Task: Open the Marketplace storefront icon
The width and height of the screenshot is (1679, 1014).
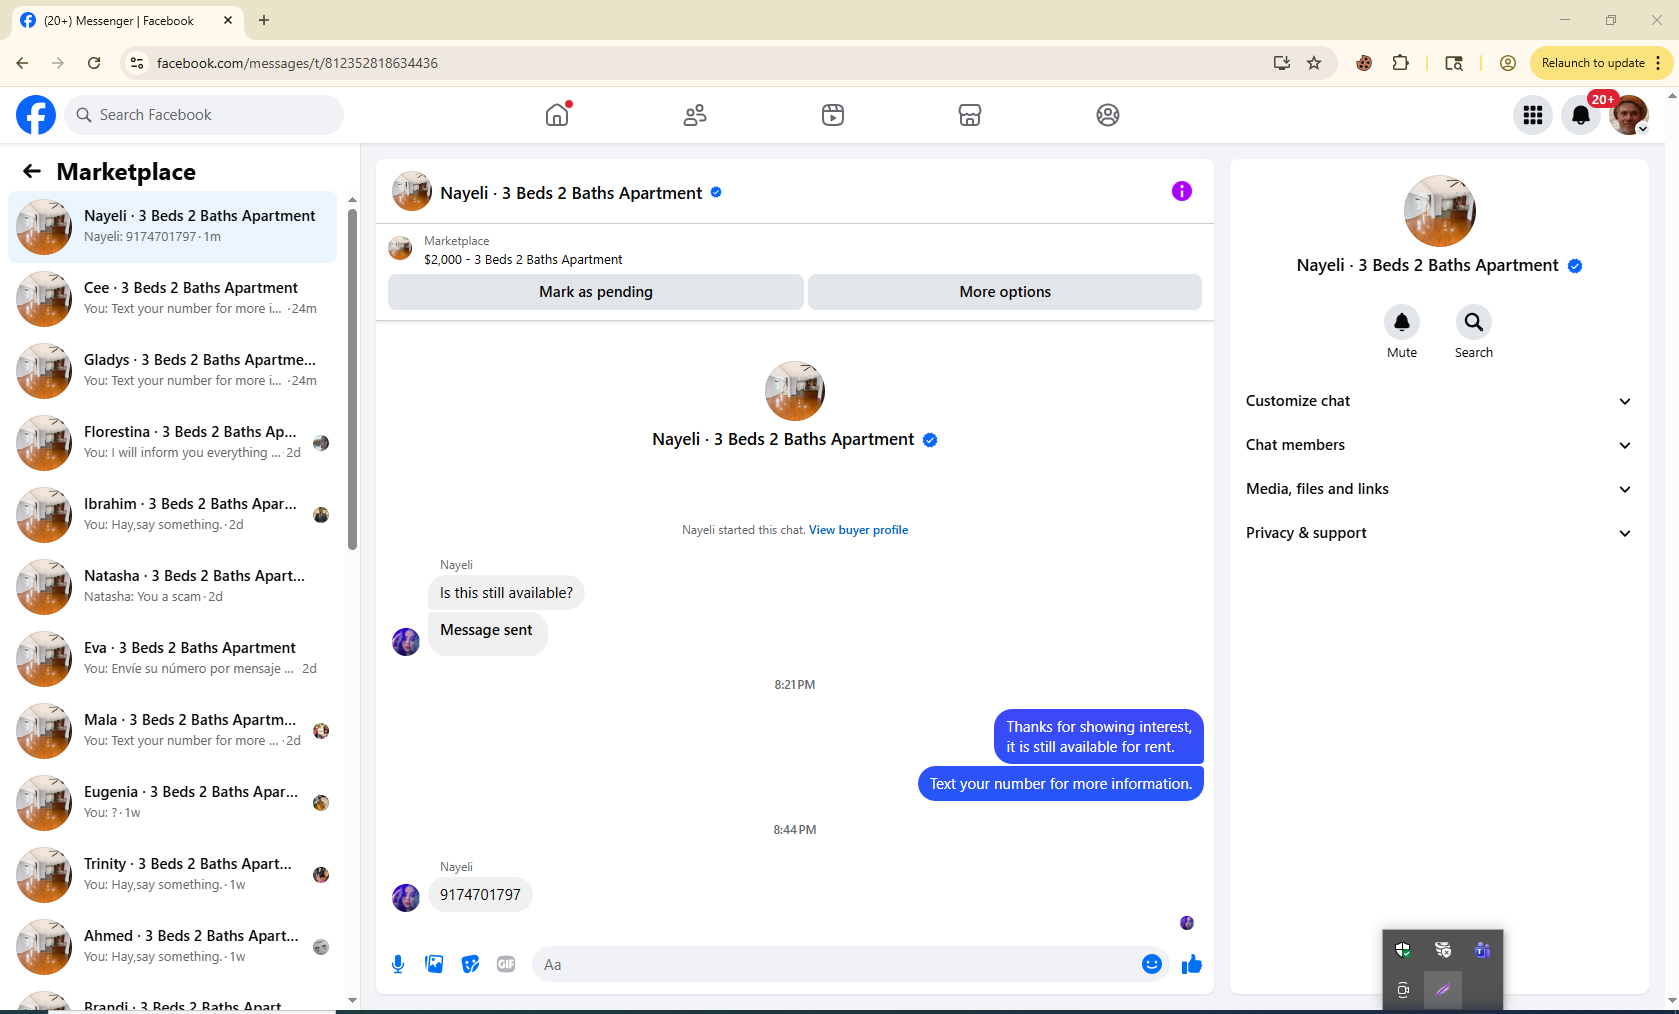Action: pyautogui.click(x=970, y=115)
